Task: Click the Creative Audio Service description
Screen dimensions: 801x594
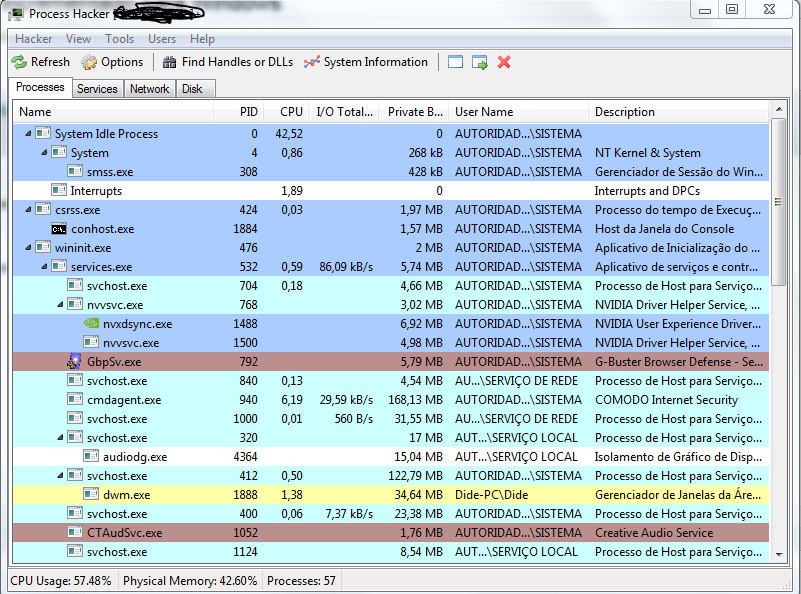Action: click(654, 533)
